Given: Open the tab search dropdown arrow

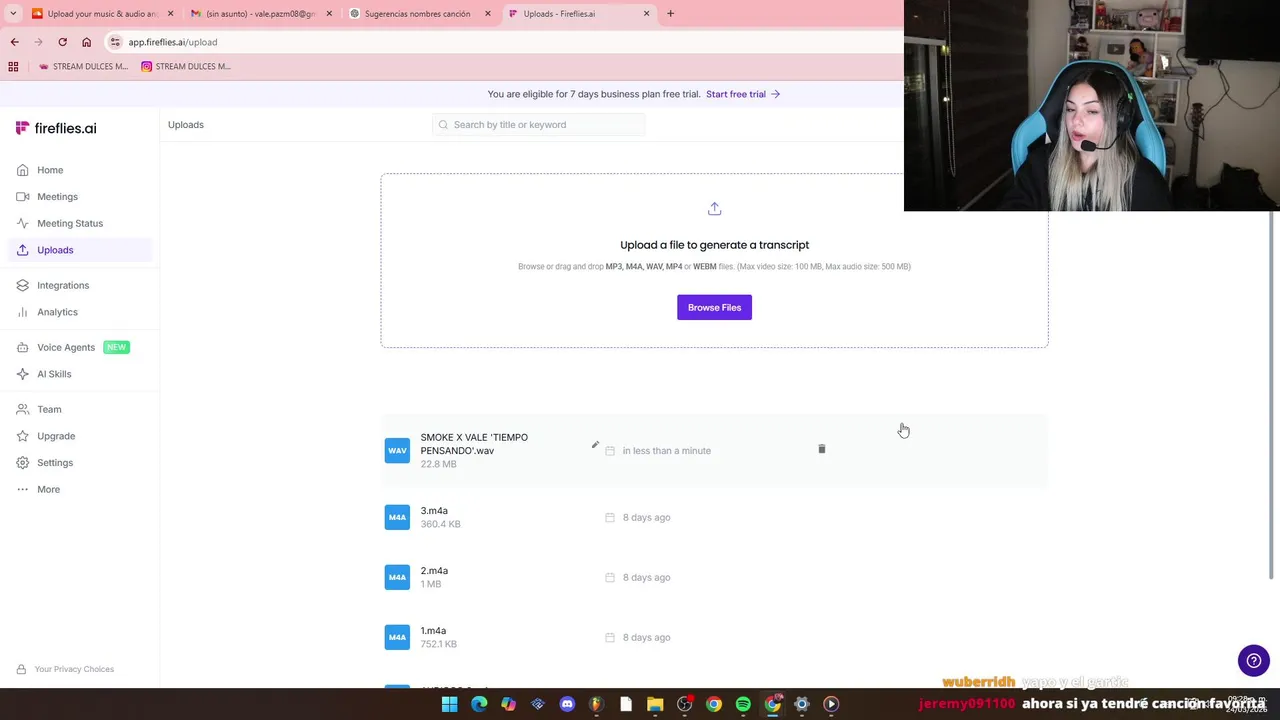Looking at the screenshot, I should coord(13,14).
